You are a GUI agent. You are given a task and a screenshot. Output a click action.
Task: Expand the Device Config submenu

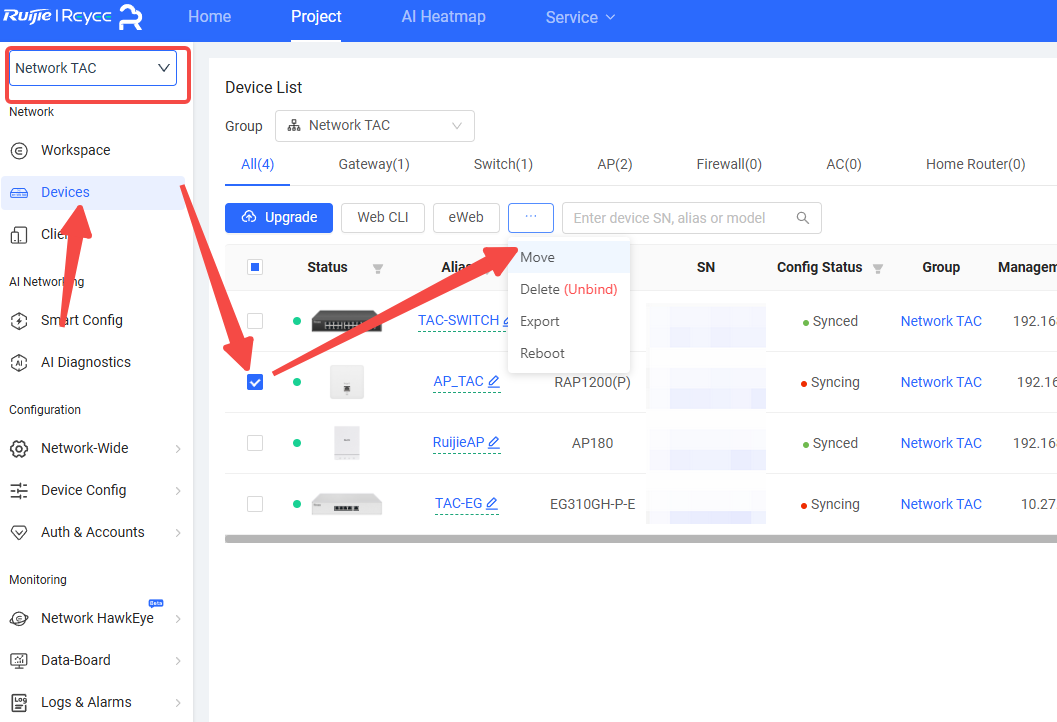[178, 491]
